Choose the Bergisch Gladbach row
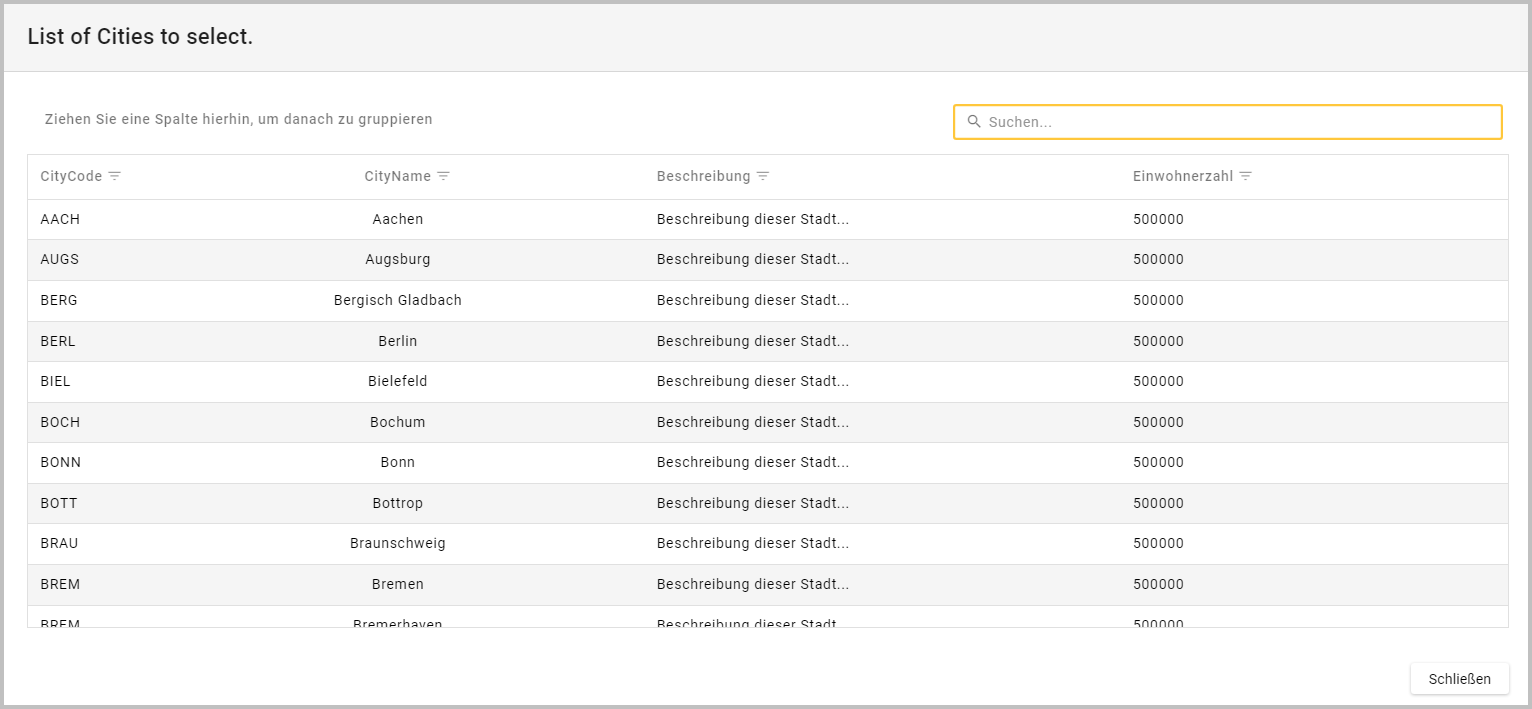Screen dimensions: 1532x709 tap(397, 300)
